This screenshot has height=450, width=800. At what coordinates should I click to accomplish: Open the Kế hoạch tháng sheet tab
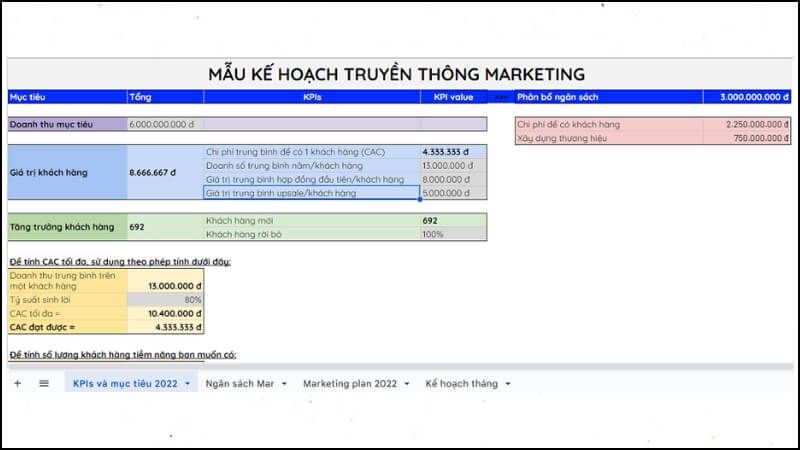pyautogui.click(x=462, y=384)
